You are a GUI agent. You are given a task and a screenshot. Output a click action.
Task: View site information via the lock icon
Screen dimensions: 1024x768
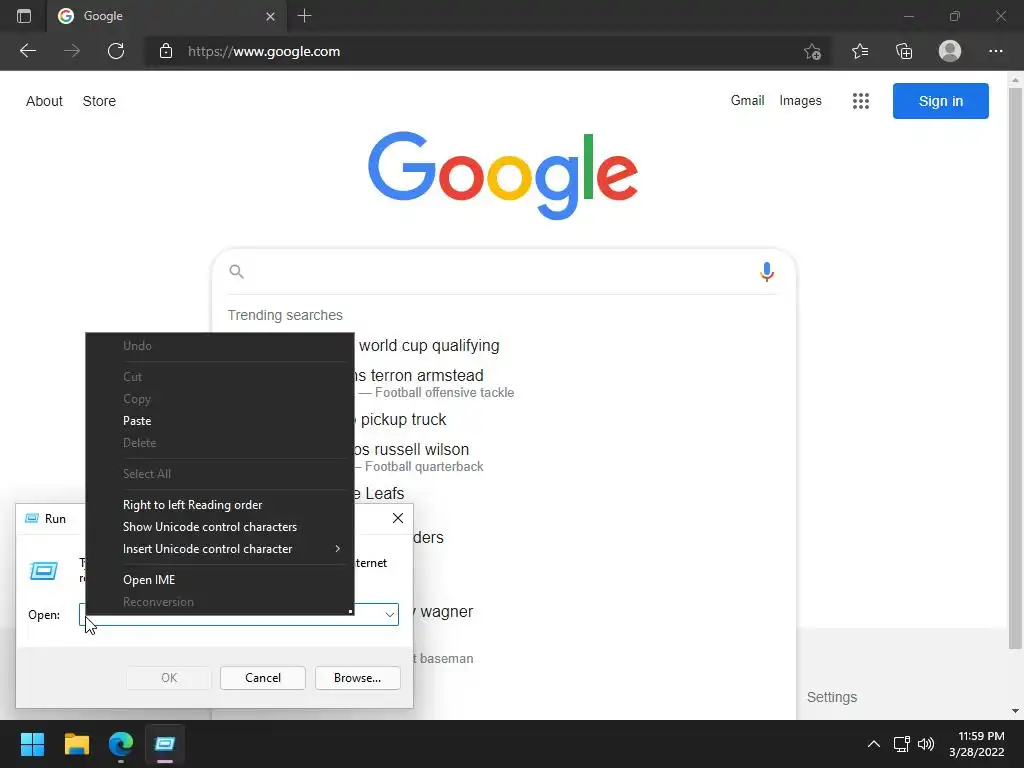[166, 51]
